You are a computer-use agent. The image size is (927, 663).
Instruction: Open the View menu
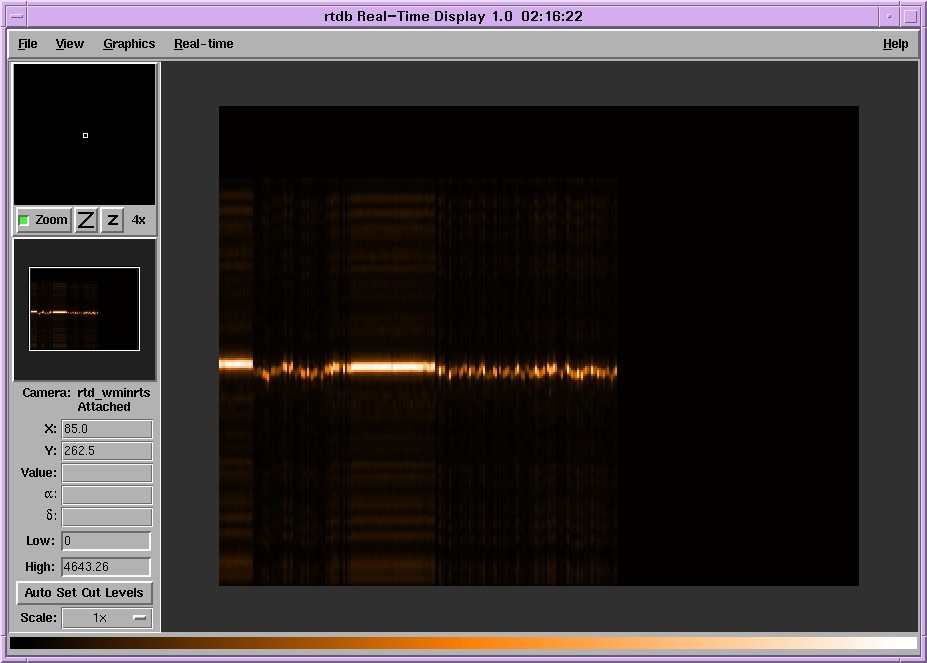70,44
